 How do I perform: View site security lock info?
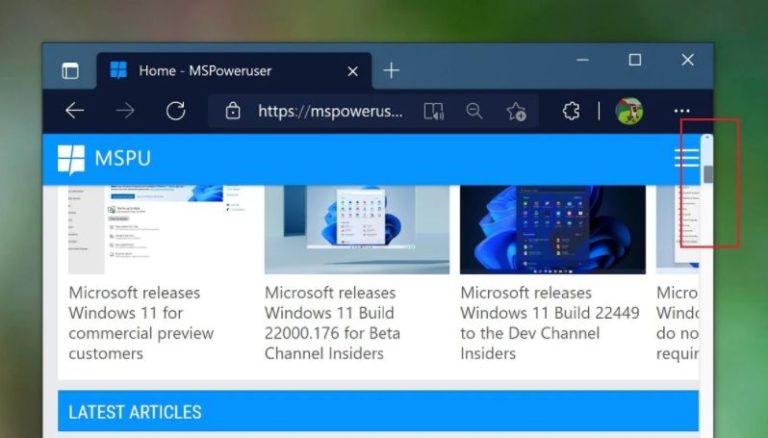click(233, 111)
